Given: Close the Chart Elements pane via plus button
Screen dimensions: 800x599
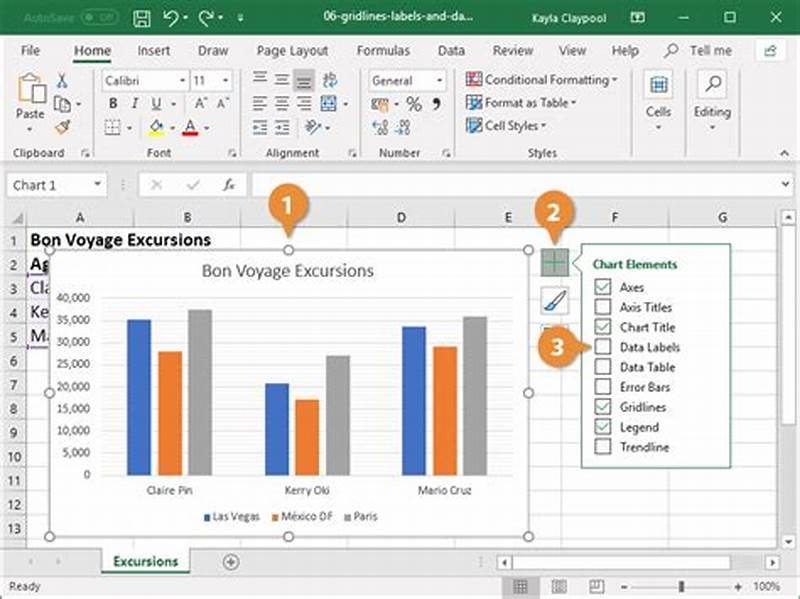Looking at the screenshot, I should click(556, 263).
